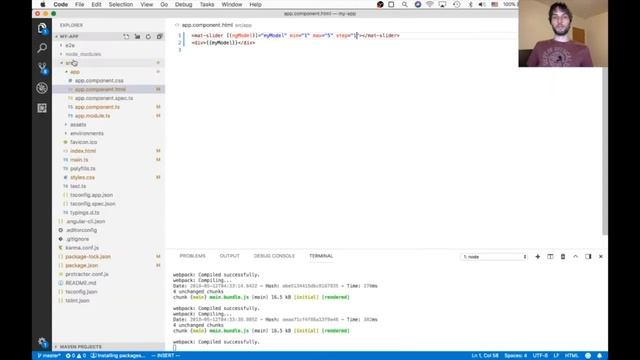The width and height of the screenshot is (640, 360).
Task: Add a new terminal with plus icon
Action: [x=538, y=256]
